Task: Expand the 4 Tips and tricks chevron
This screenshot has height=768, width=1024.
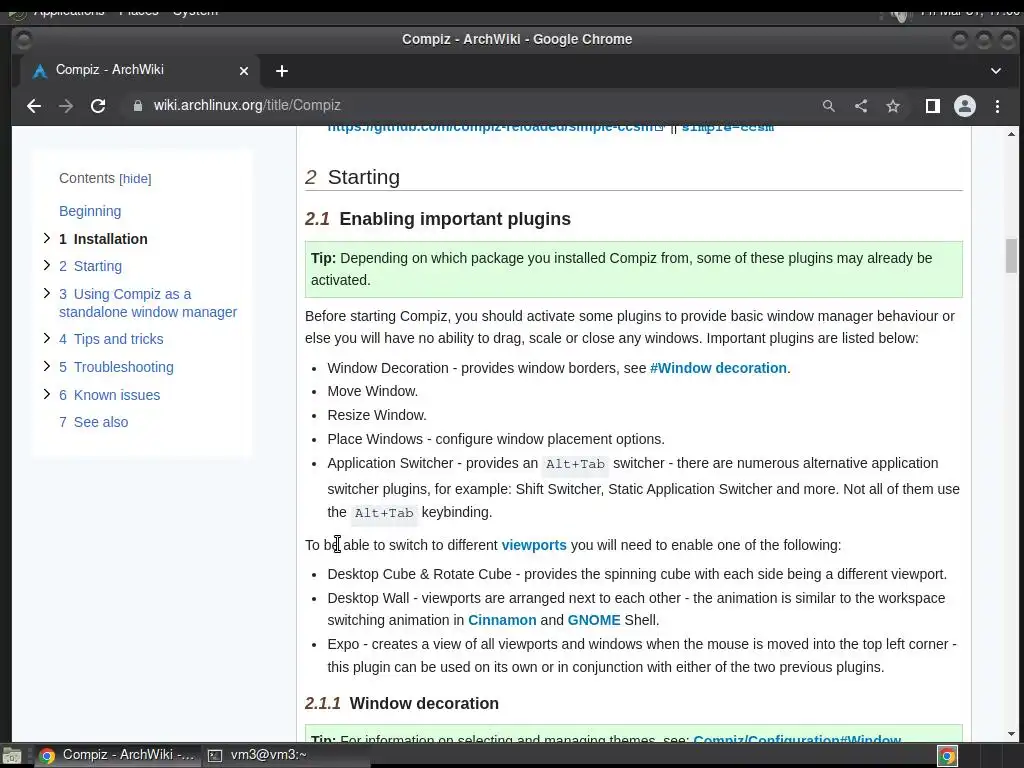Action: [x=46, y=338]
